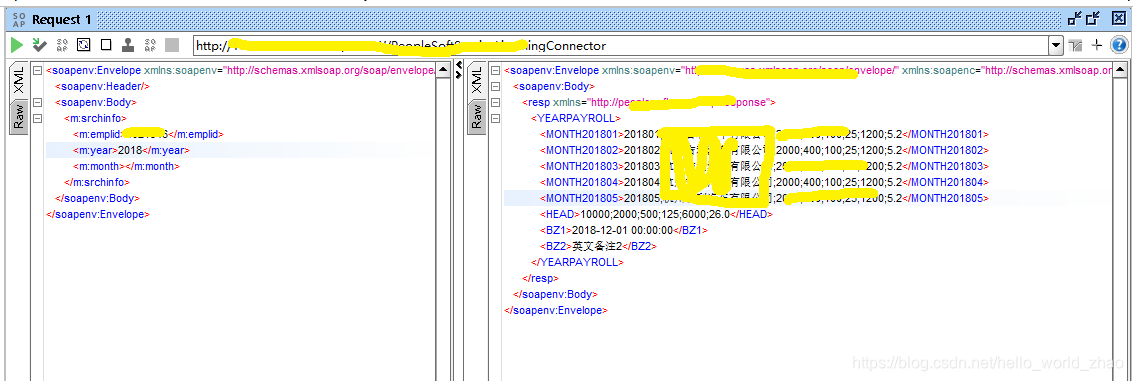Open the endpoint URL dropdown arrow

point(1056,46)
